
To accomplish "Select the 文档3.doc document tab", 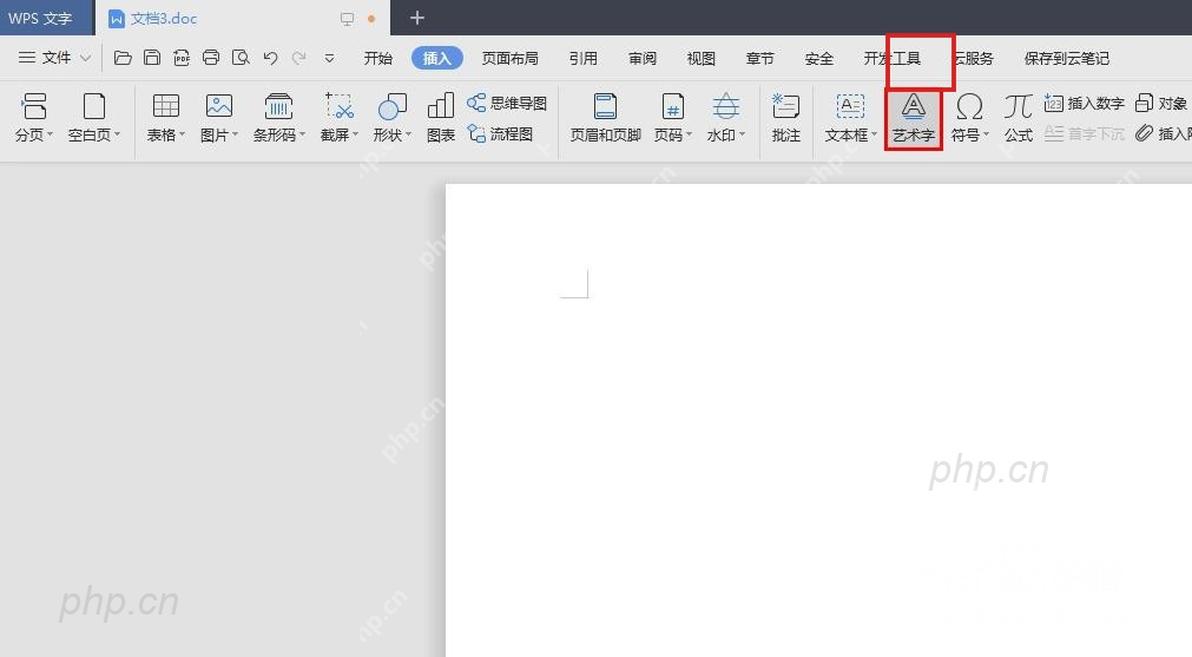I will pos(243,18).
